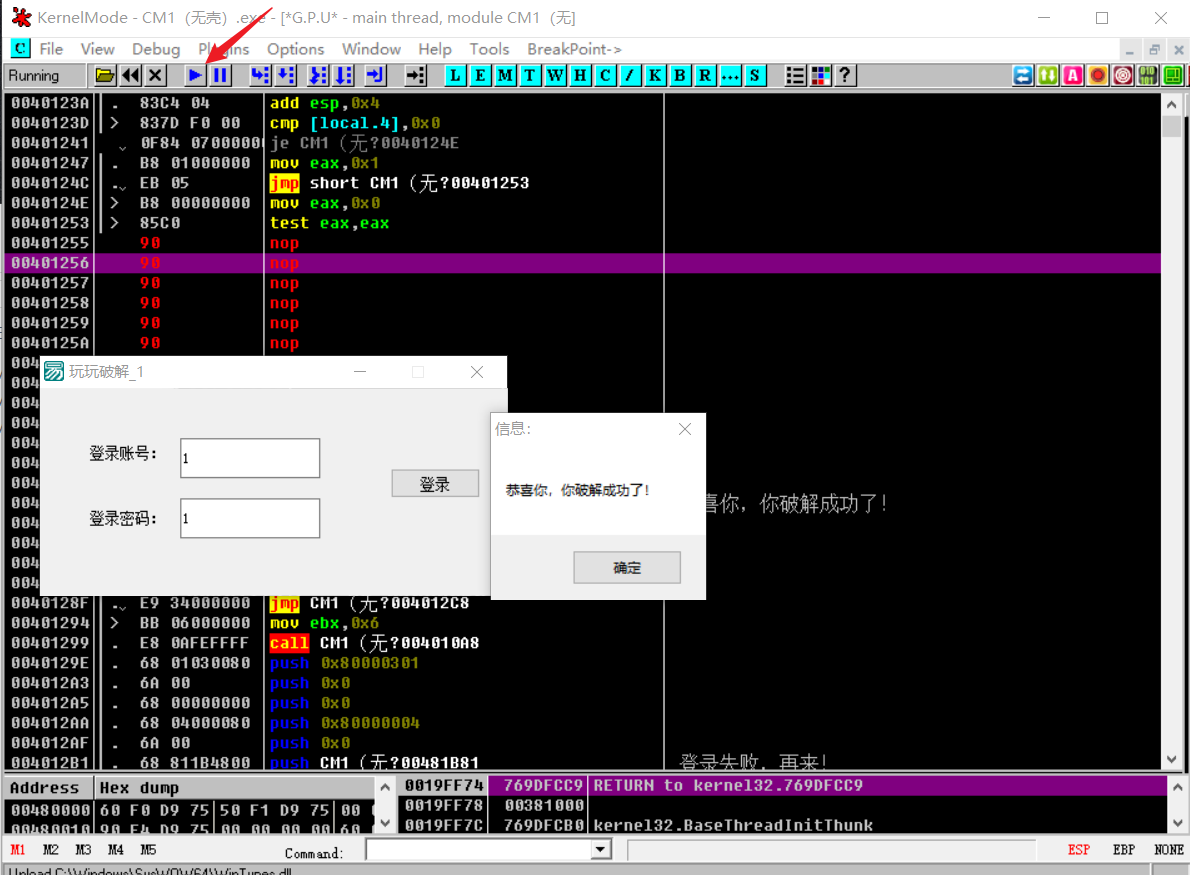Show the Memory map with M button

click(505, 76)
